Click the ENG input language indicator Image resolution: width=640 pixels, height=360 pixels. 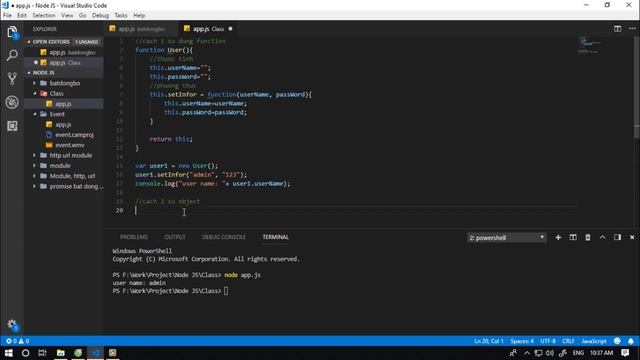tap(578, 353)
